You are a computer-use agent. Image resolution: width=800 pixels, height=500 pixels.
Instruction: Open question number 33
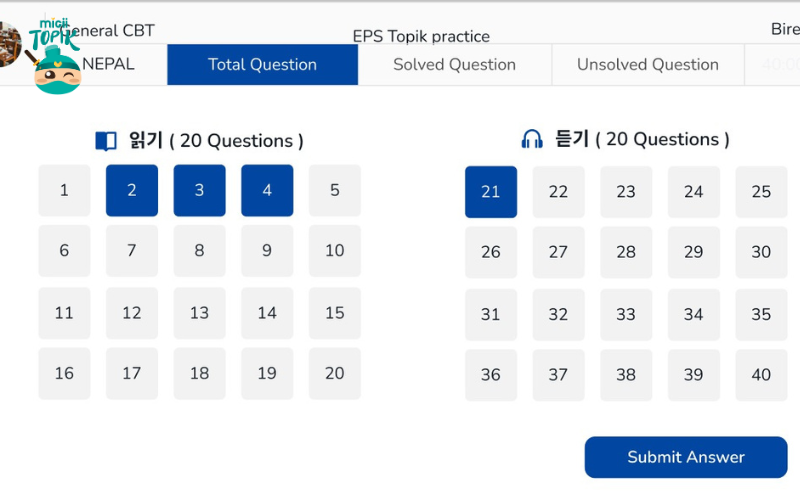tap(626, 315)
